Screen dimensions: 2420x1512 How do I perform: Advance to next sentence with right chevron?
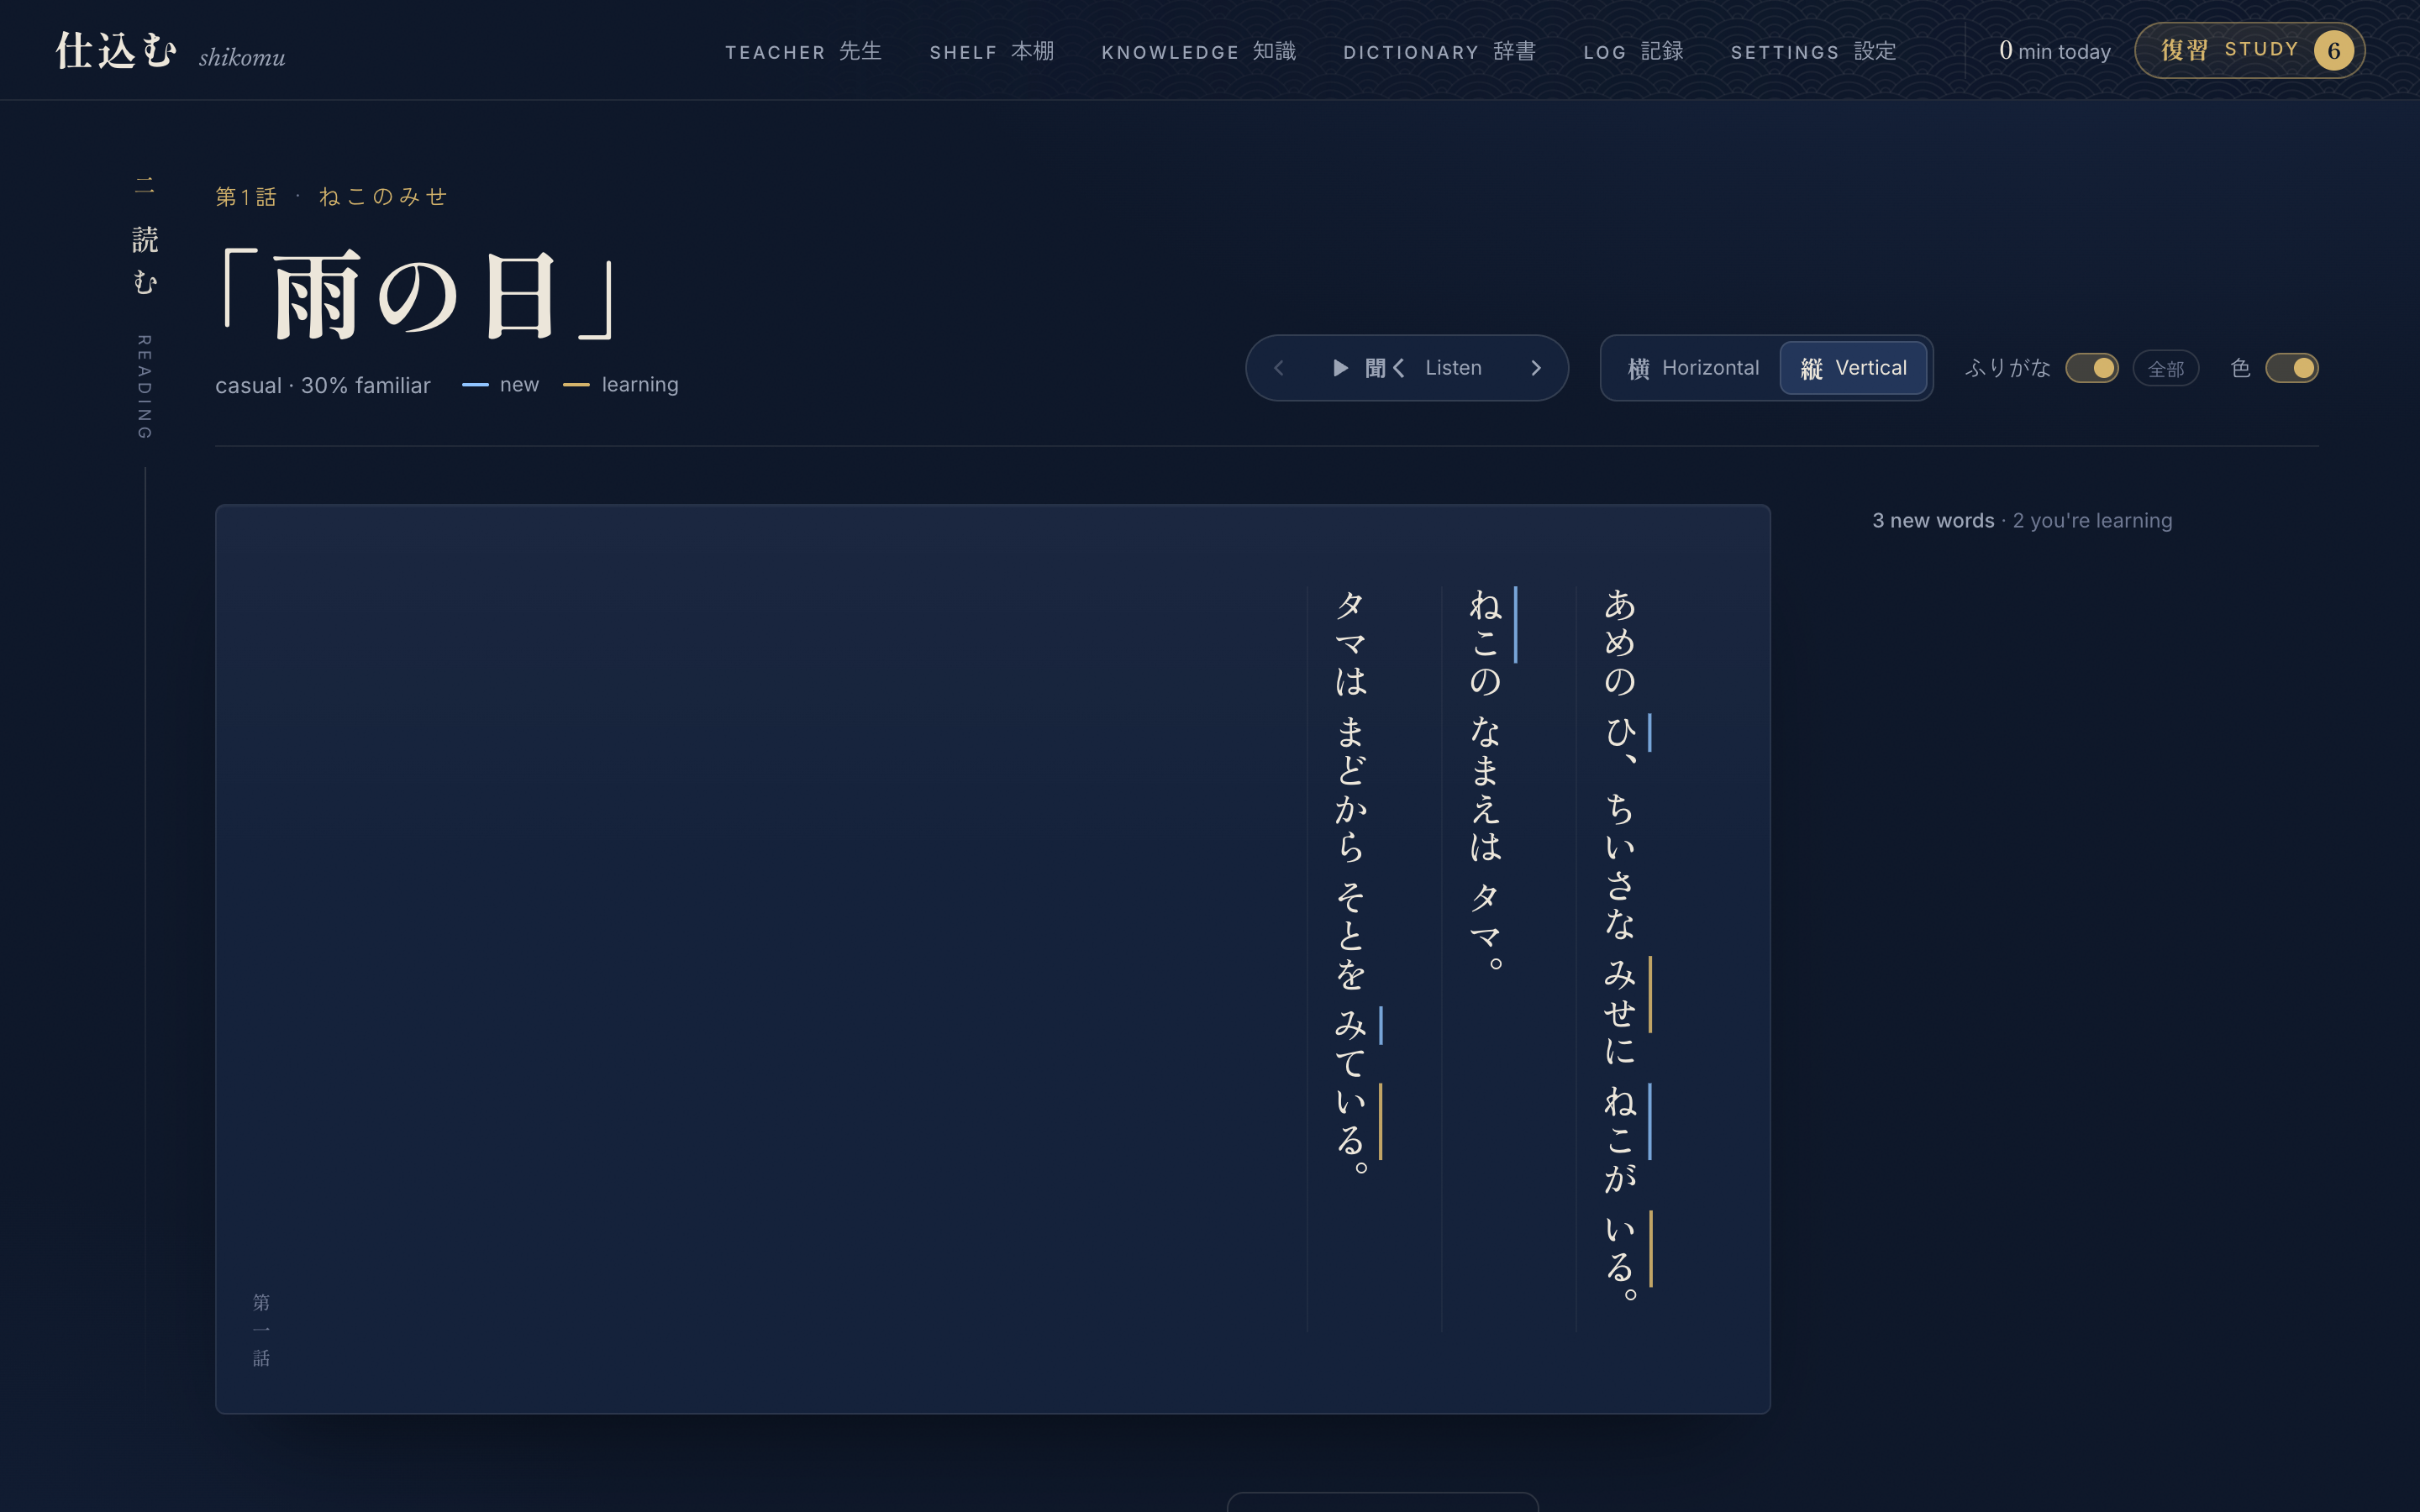(x=1536, y=368)
